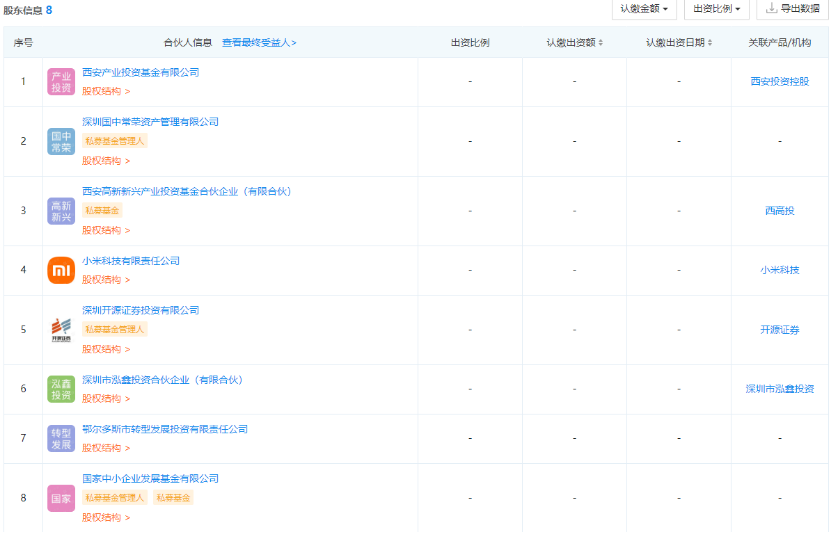Click the 国中常荣 company logo icon

[x=61, y=141]
